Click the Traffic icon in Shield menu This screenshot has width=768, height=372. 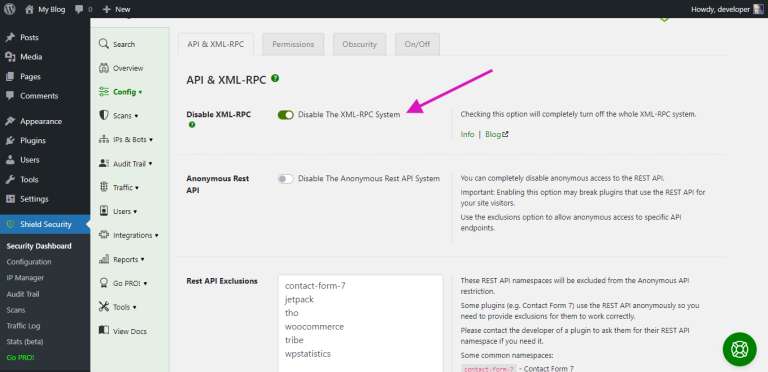pos(103,187)
